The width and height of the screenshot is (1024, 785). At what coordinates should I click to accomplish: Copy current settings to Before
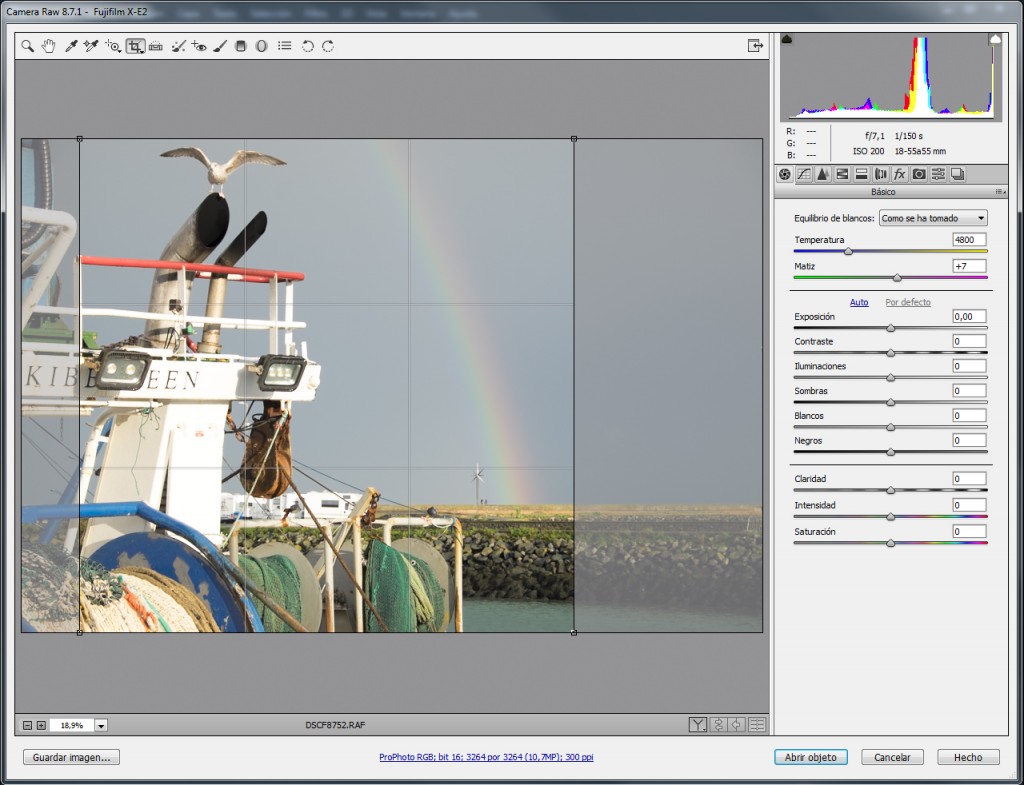click(737, 724)
